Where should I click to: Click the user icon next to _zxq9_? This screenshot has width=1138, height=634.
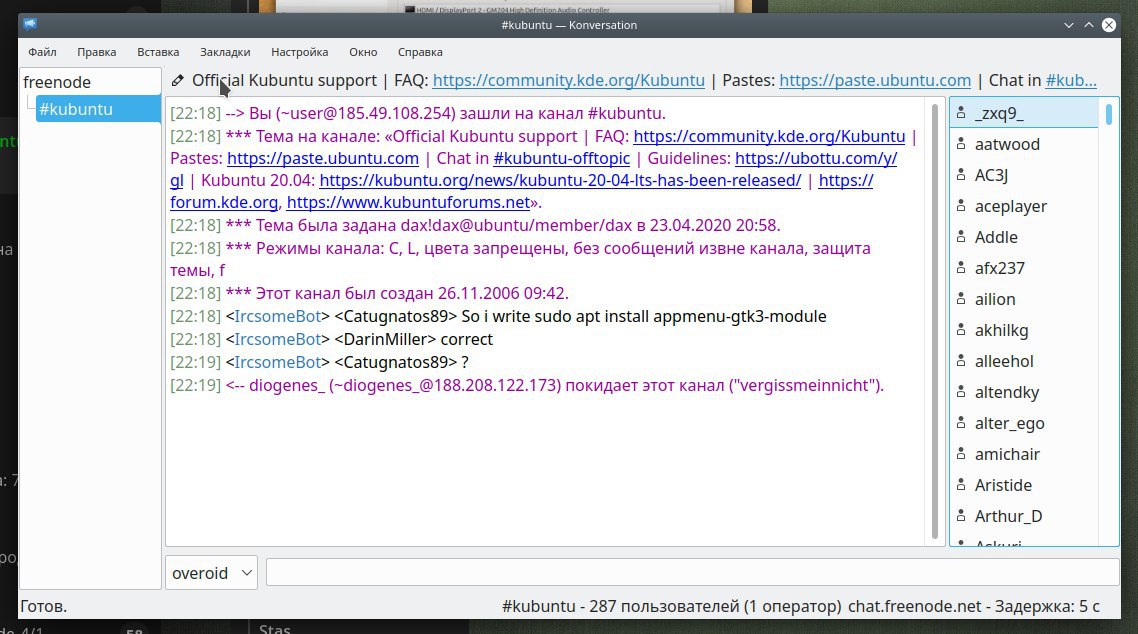pyautogui.click(x=961, y=113)
